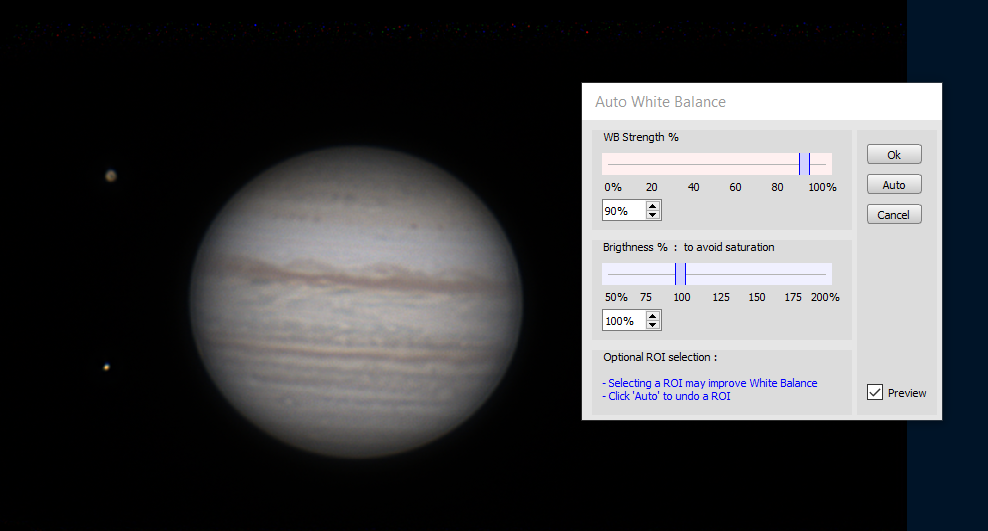Screen dimensions: 988x531
Task: Click the 0% mark on WB Strength scale
Action: tap(613, 187)
